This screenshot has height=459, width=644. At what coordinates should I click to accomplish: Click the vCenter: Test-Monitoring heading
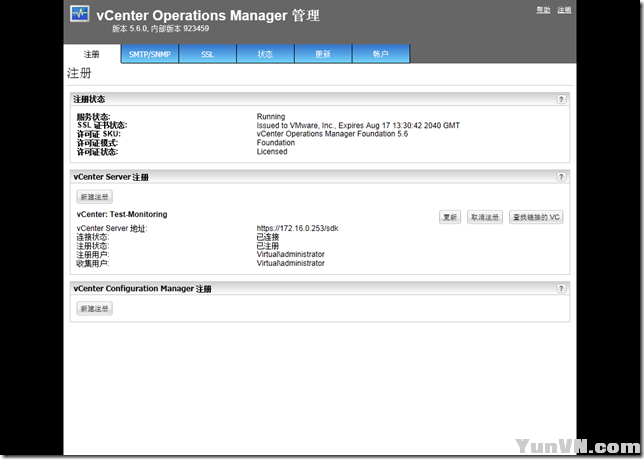pos(122,214)
